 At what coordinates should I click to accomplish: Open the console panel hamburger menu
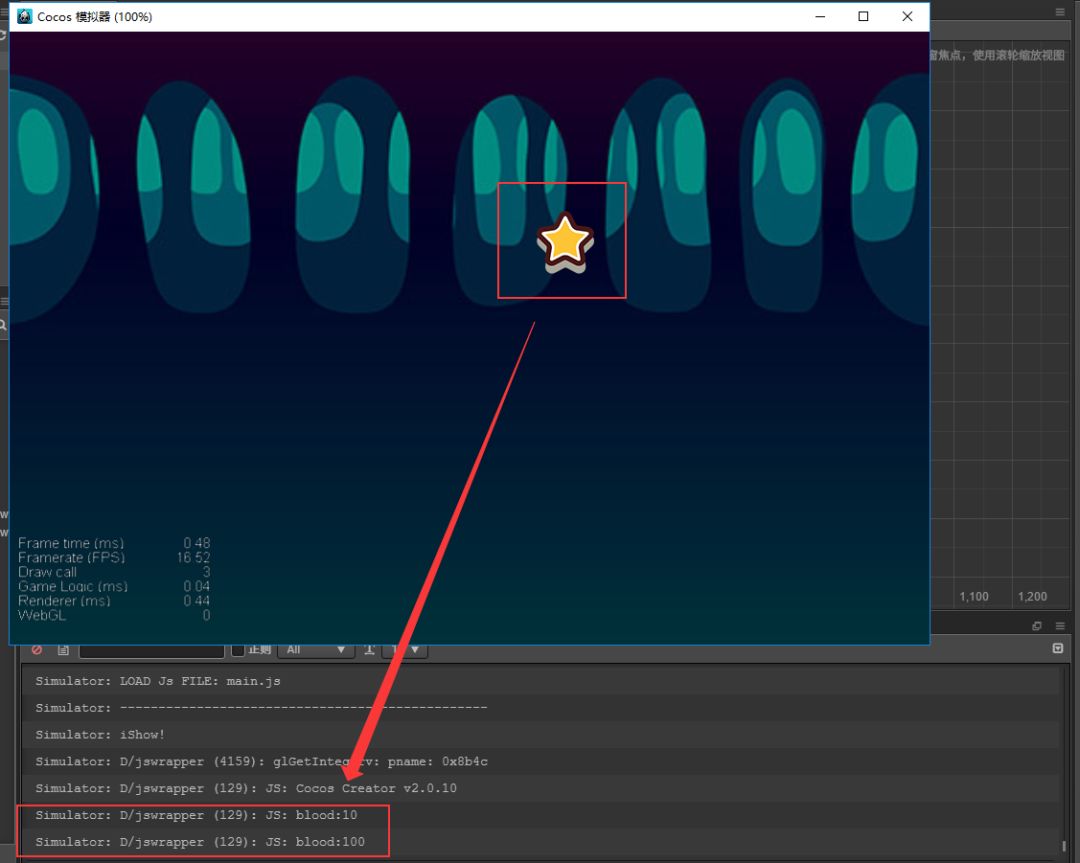[1060, 626]
